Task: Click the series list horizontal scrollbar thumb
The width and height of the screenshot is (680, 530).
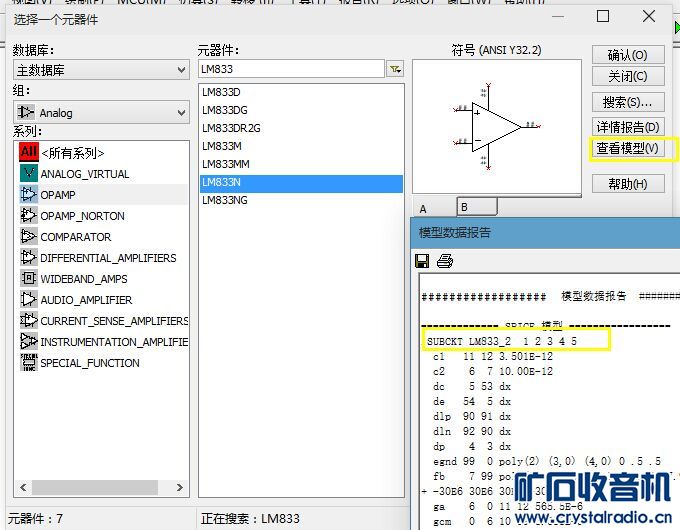Action: coord(95,487)
